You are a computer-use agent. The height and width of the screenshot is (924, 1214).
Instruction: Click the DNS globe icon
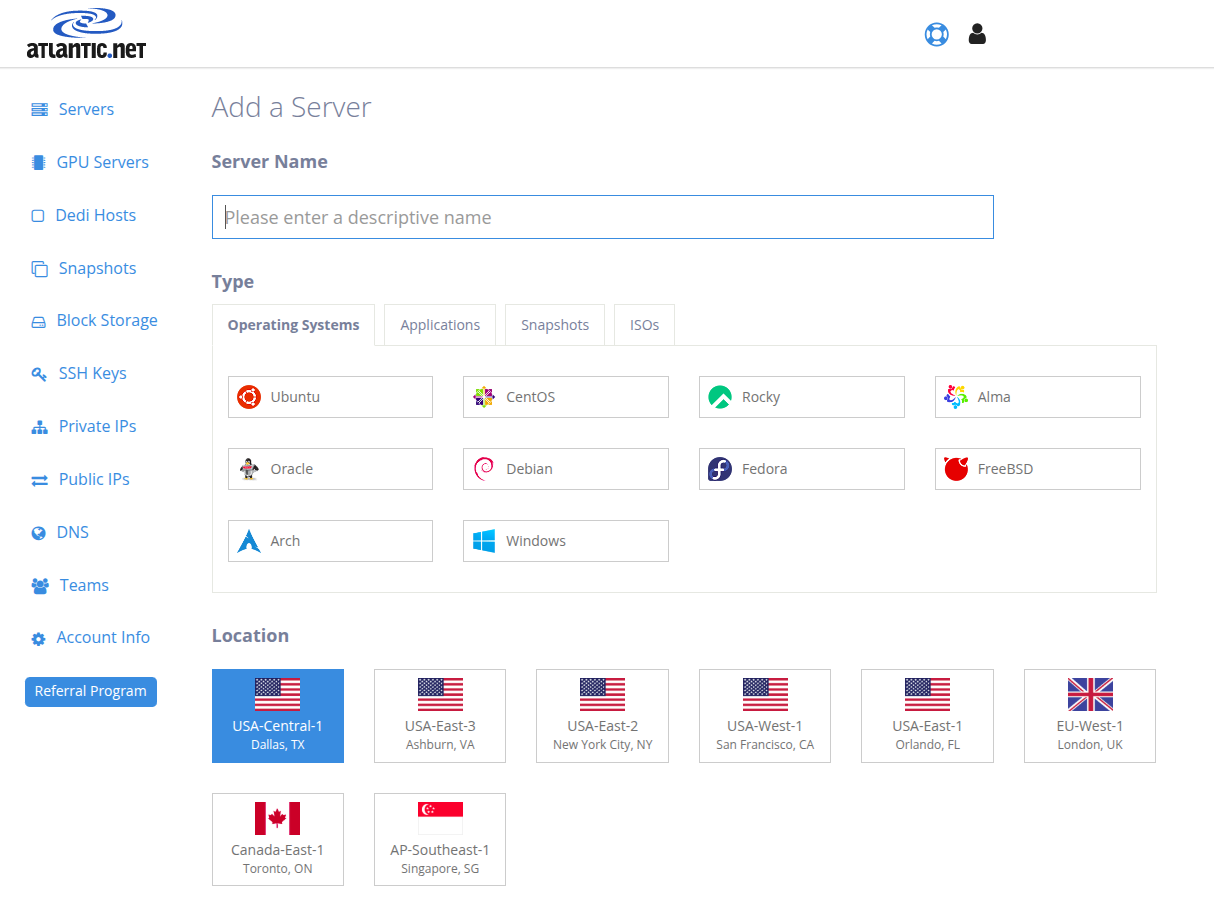coord(39,533)
